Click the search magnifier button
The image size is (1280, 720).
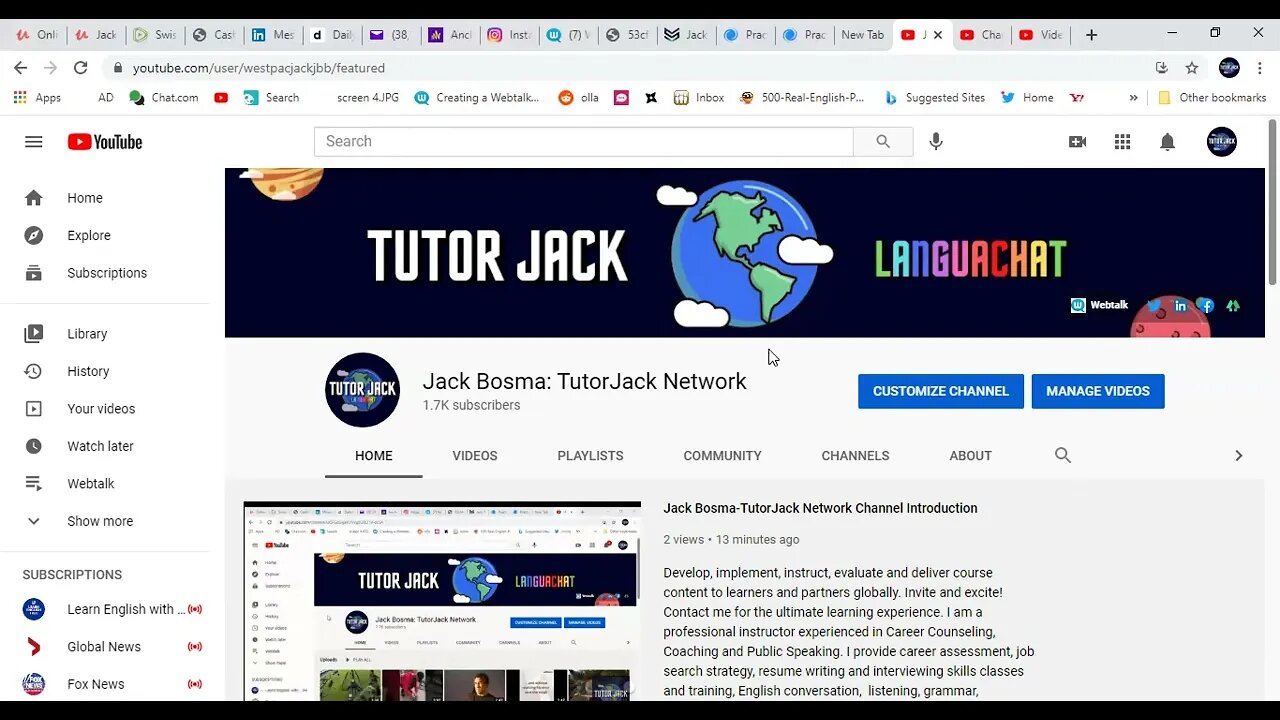click(883, 142)
